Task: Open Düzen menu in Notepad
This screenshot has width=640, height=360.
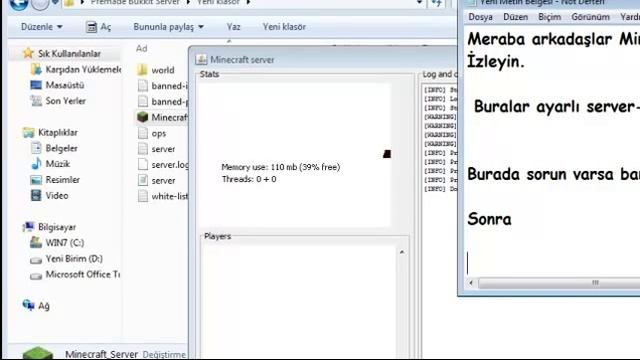Action: point(516,17)
